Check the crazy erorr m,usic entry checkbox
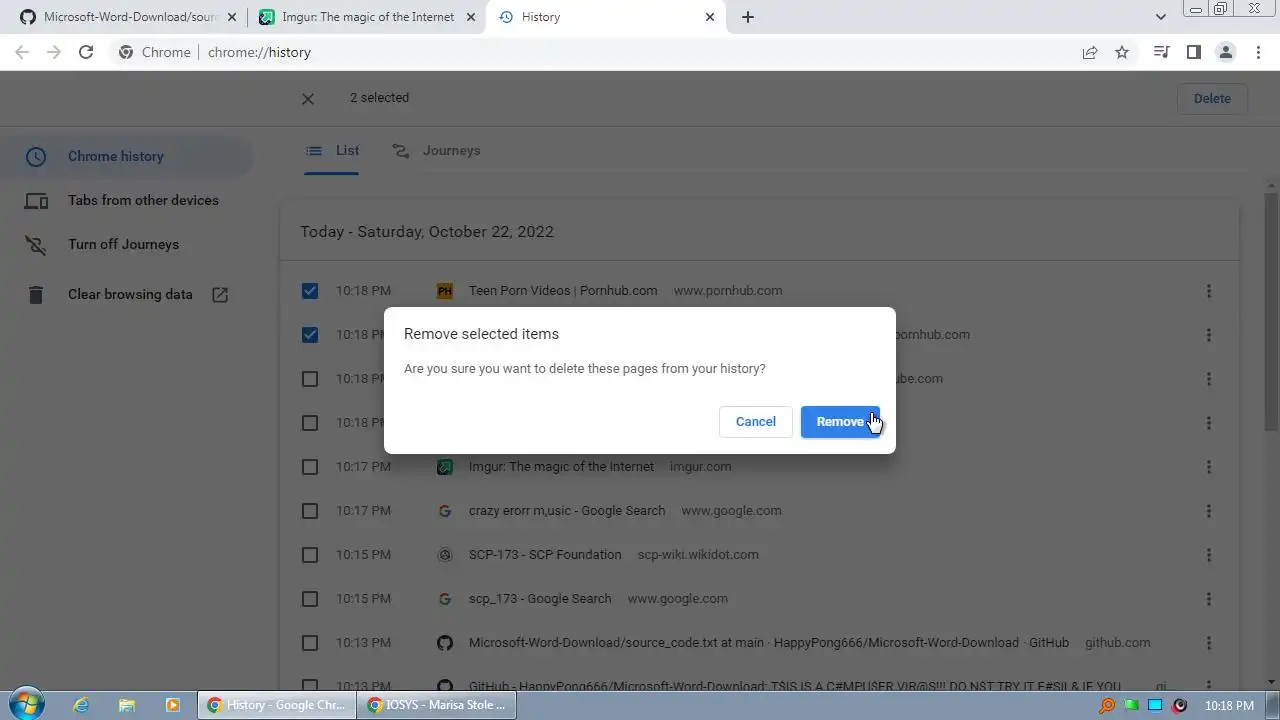 pos(310,511)
